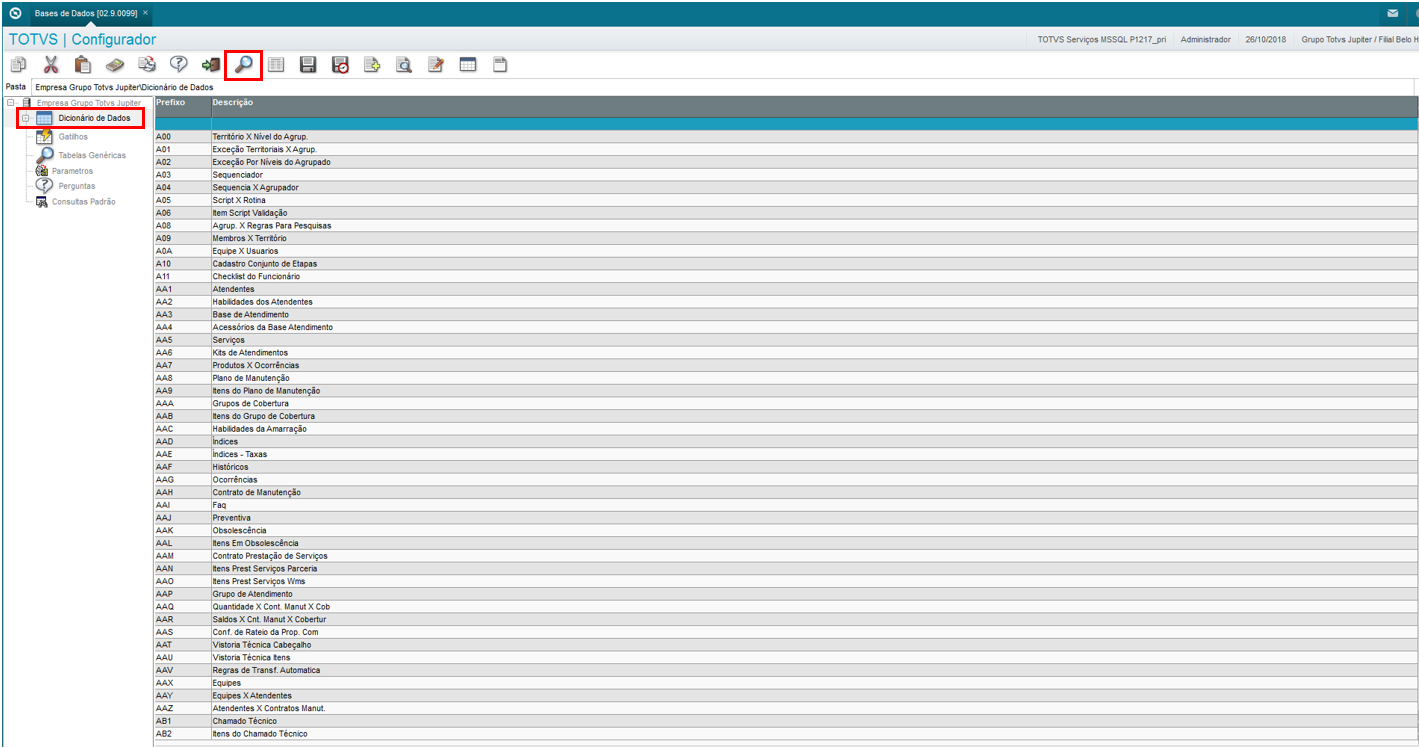Select Script X Rotina row
Screen dimensions: 1419x748
[786, 200]
